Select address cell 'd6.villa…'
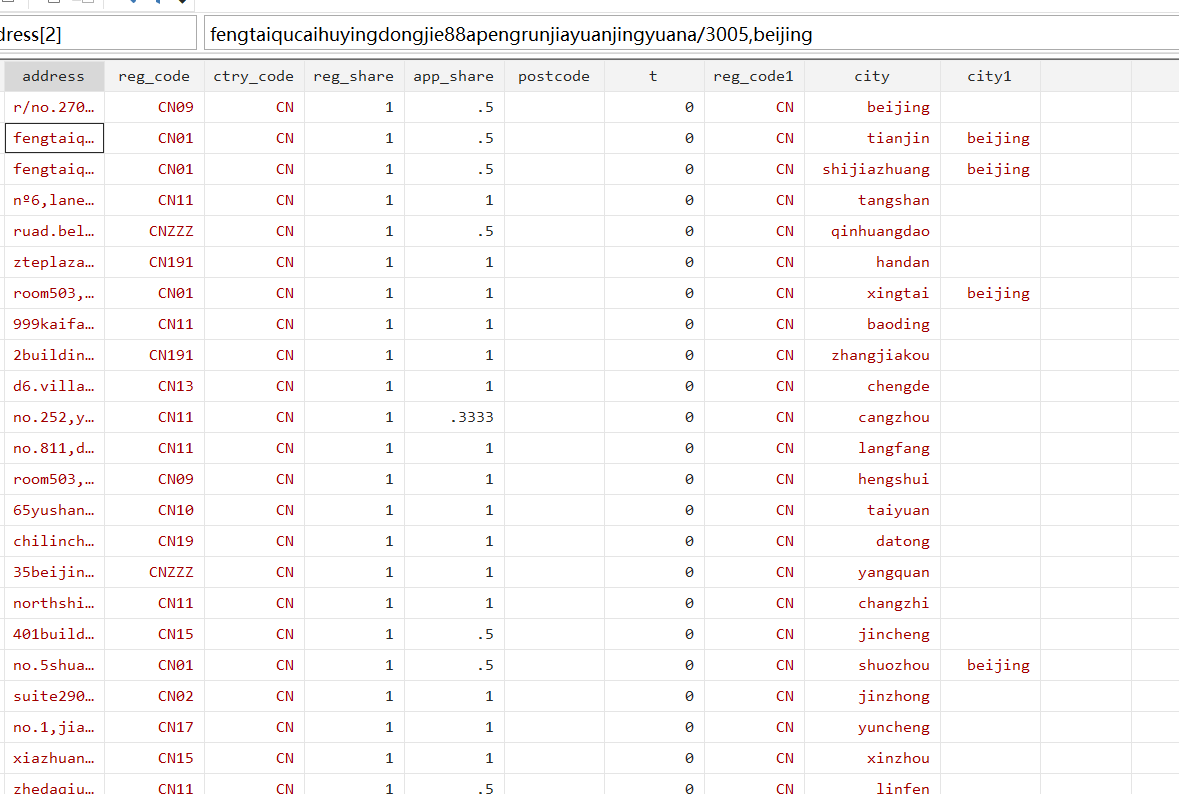Screen dimensions: 1179x794 coord(54,386)
